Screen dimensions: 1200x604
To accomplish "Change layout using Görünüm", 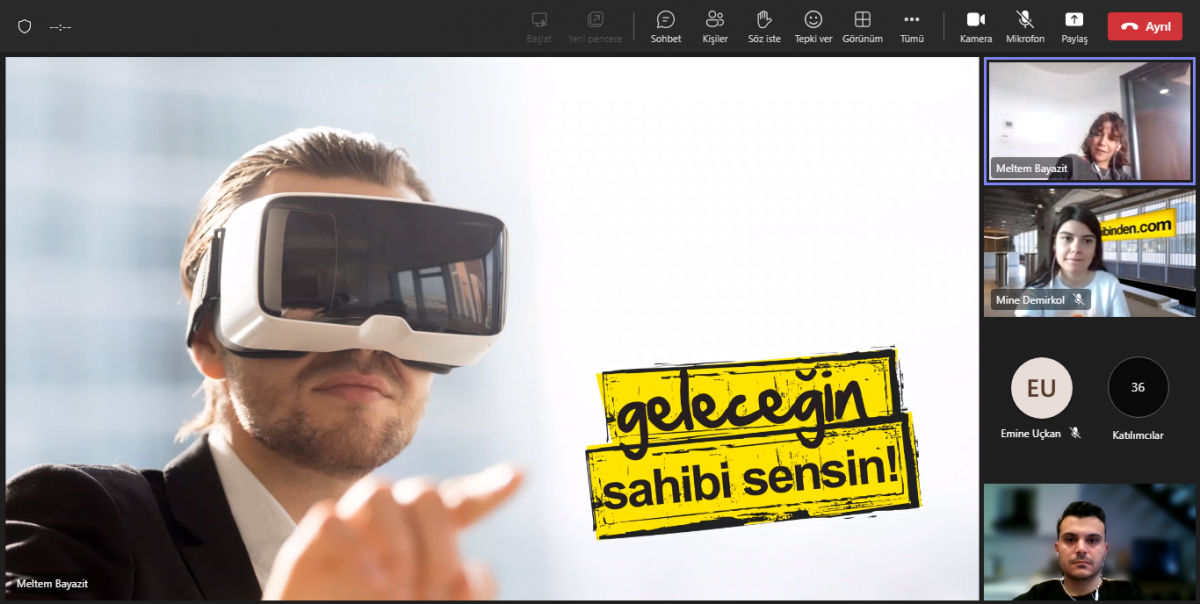I will click(x=862, y=26).
